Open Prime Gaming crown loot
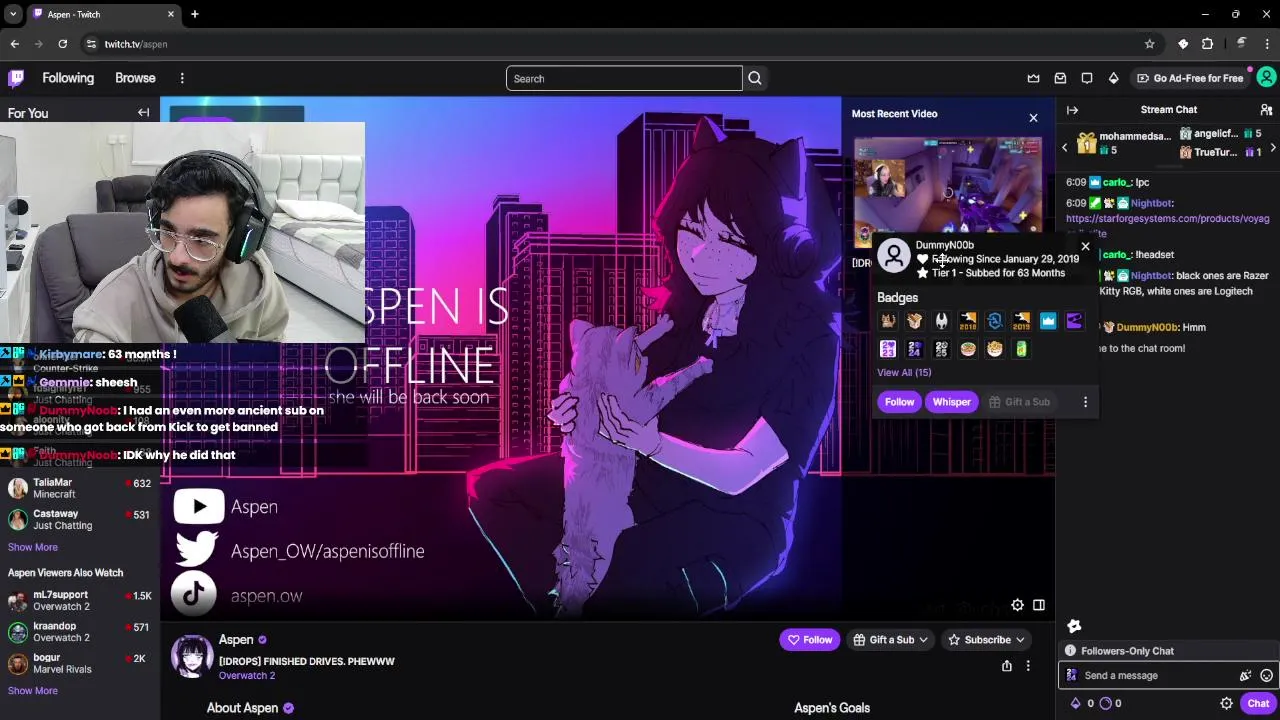Viewport: 1280px width, 720px height. 1033,78
